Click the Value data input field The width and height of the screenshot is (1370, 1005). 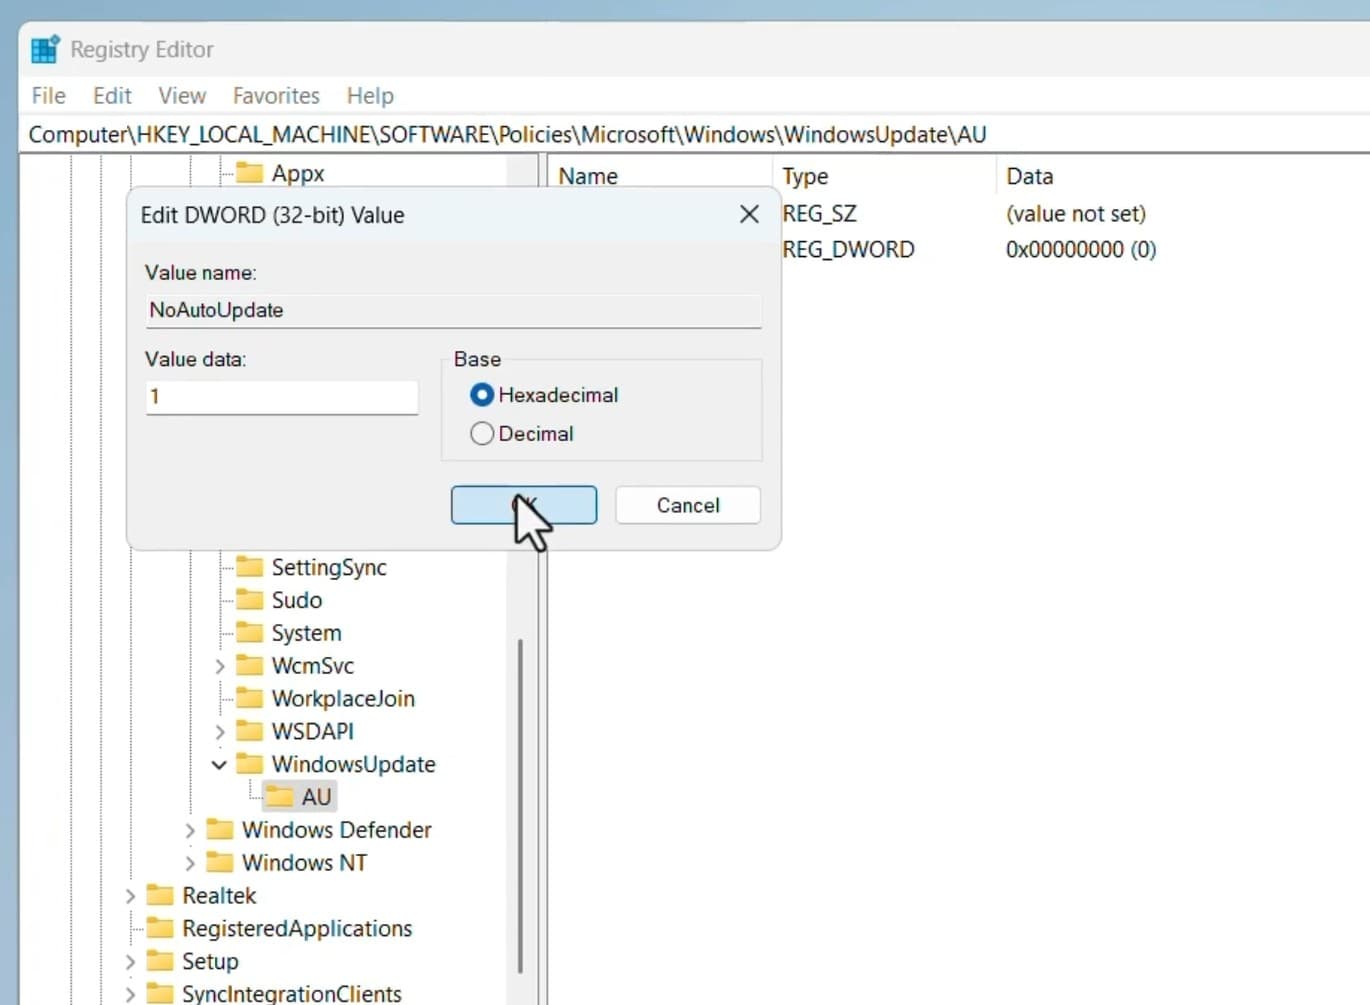point(281,397)
